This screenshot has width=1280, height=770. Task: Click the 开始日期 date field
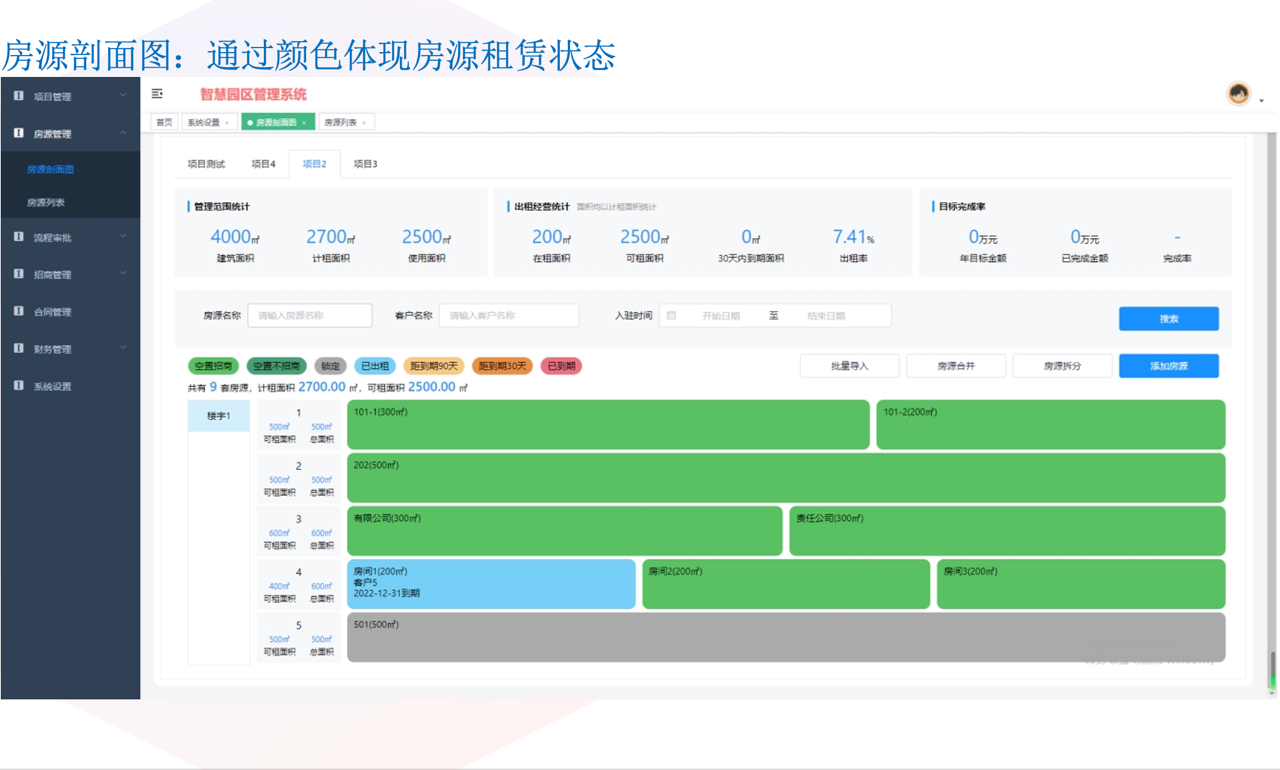tap(721, 316)
